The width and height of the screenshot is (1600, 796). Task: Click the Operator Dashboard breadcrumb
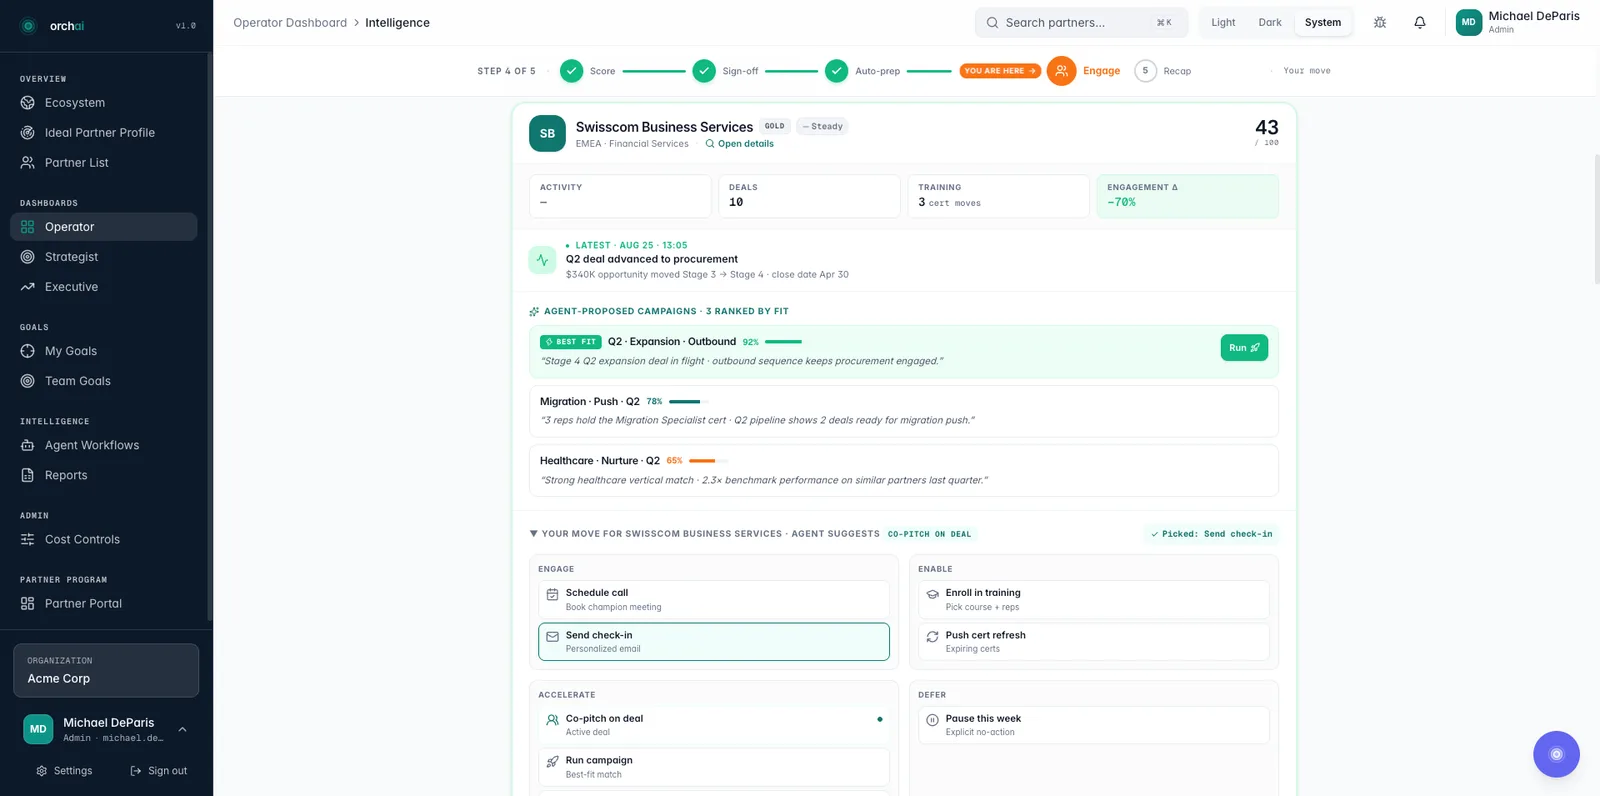pyautogui.click(x=290, y=23)
